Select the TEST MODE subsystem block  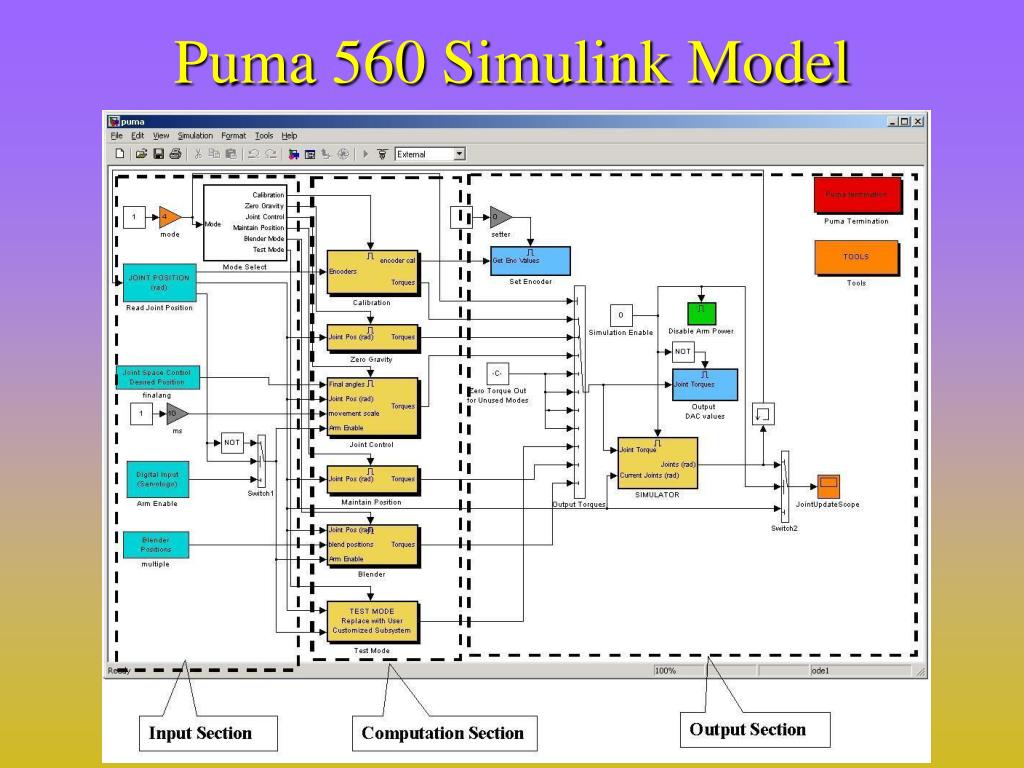tap(372, 621)
